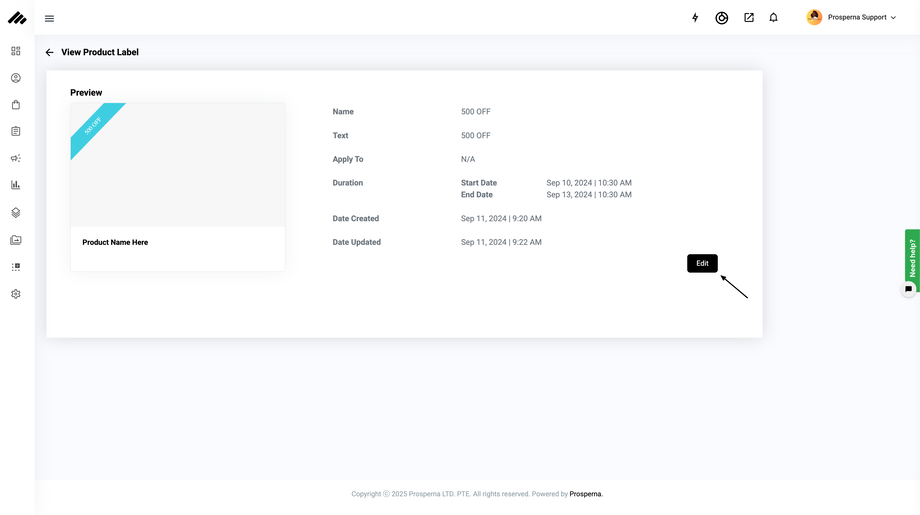Click the product label preview image
Viewport: 920px width, 515px height.
tap(178, 165)
